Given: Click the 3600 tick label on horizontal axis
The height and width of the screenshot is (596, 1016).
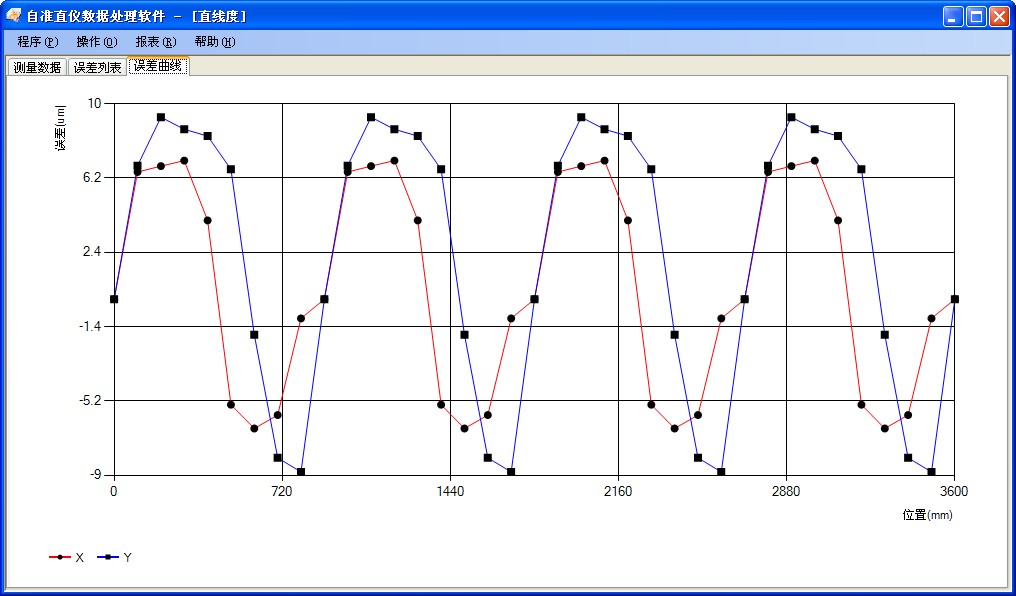Looking at the screenshot, I should pyautogui.click(x=954, y=491).
